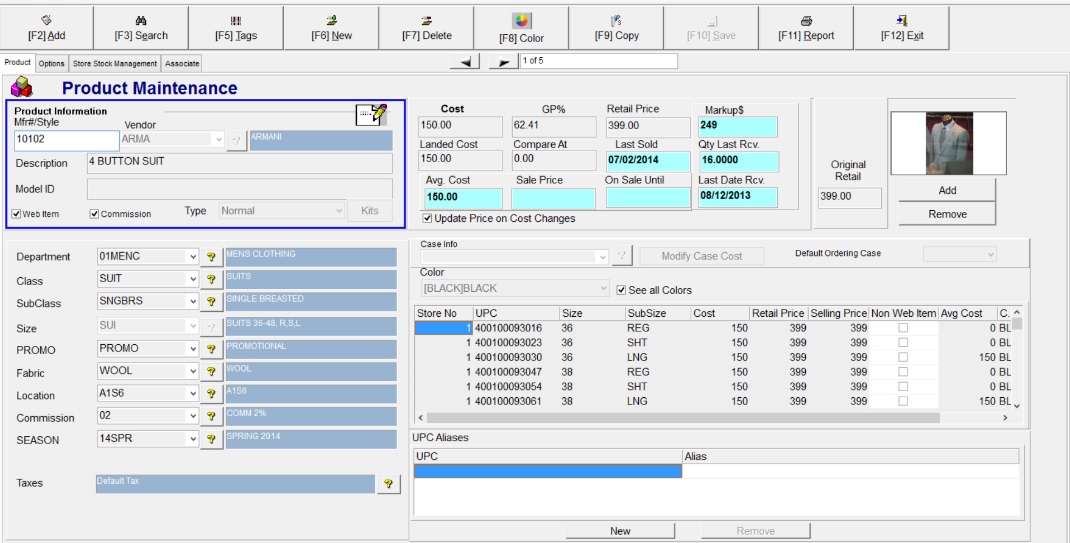The image size is (1070, 543).
Task: Open the Store Stock Management tab
Action: [x=115, y=63]
